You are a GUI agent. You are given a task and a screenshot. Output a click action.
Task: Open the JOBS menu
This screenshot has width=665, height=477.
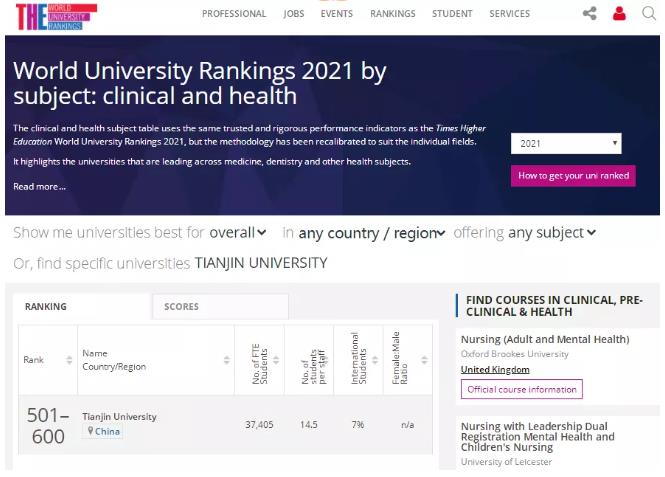pyautogui.click(x=294, y=14)
